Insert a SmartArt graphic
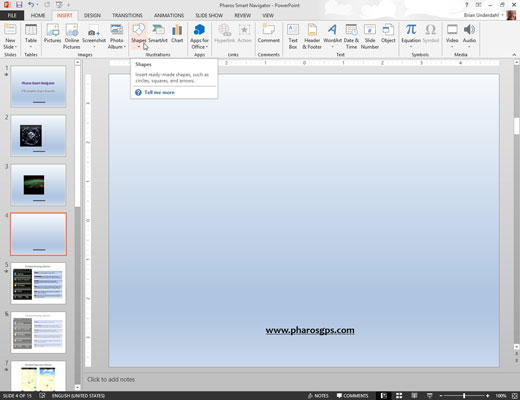Image resolution: width=520 pixels, height=400 pixels. [x=158, y=34]
